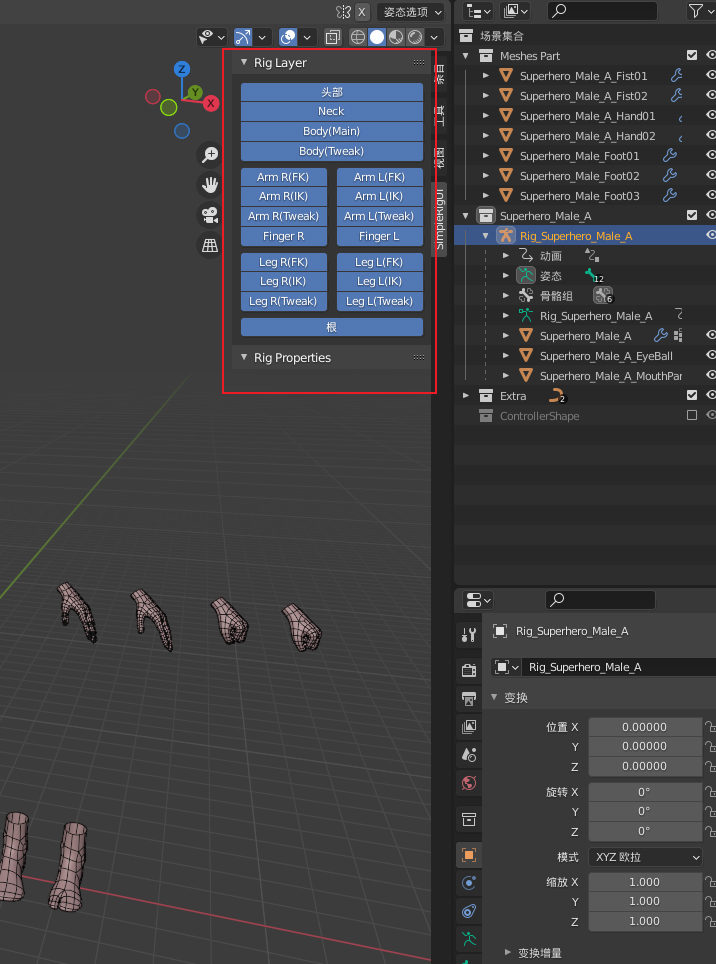716x964 pixels.
Task: Uncheck the Meshes Part collection checkbox
Action: (x=692, y=55)
